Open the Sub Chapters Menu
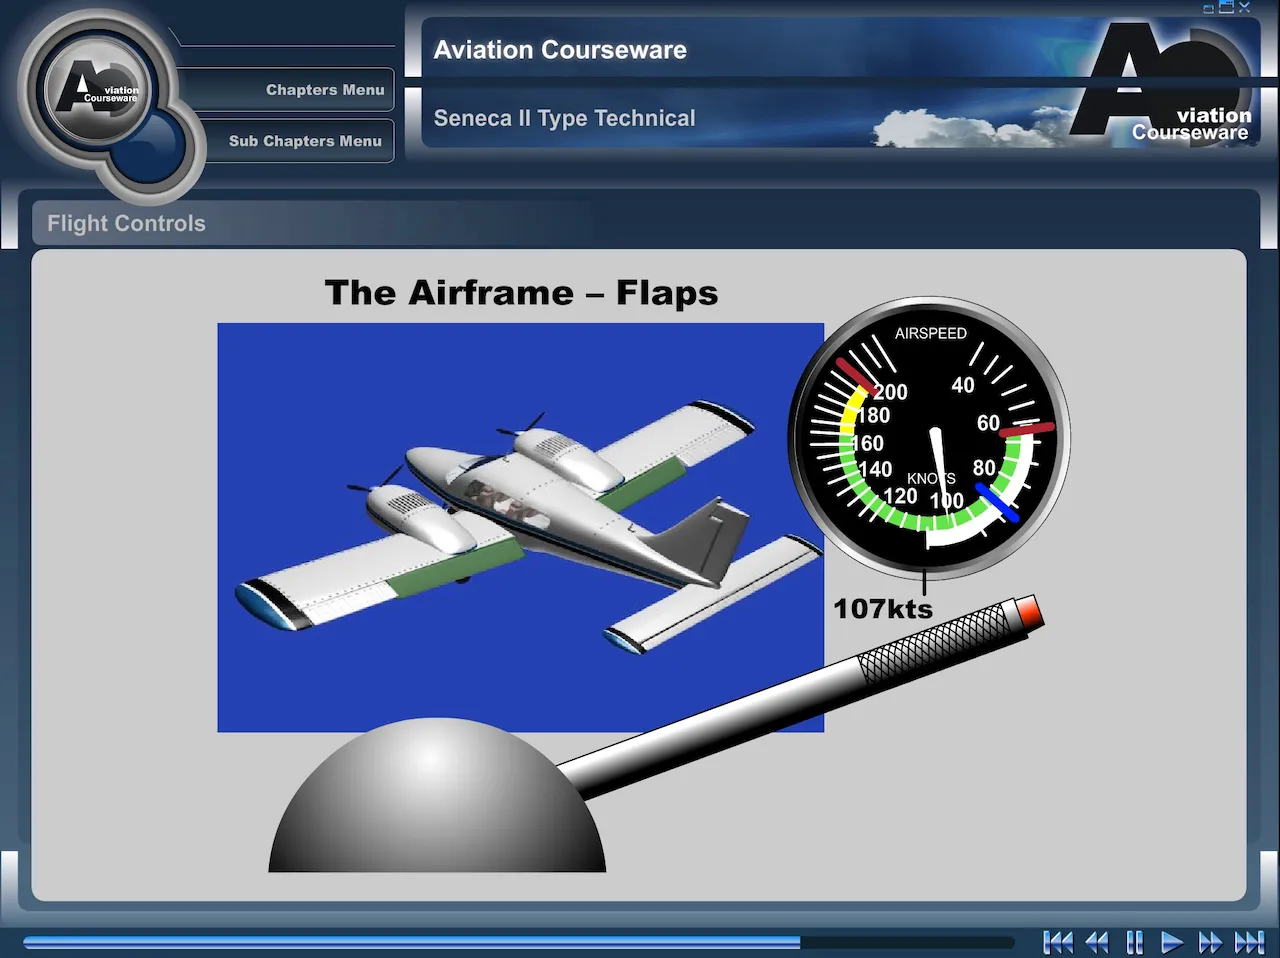 pos(303,141)
